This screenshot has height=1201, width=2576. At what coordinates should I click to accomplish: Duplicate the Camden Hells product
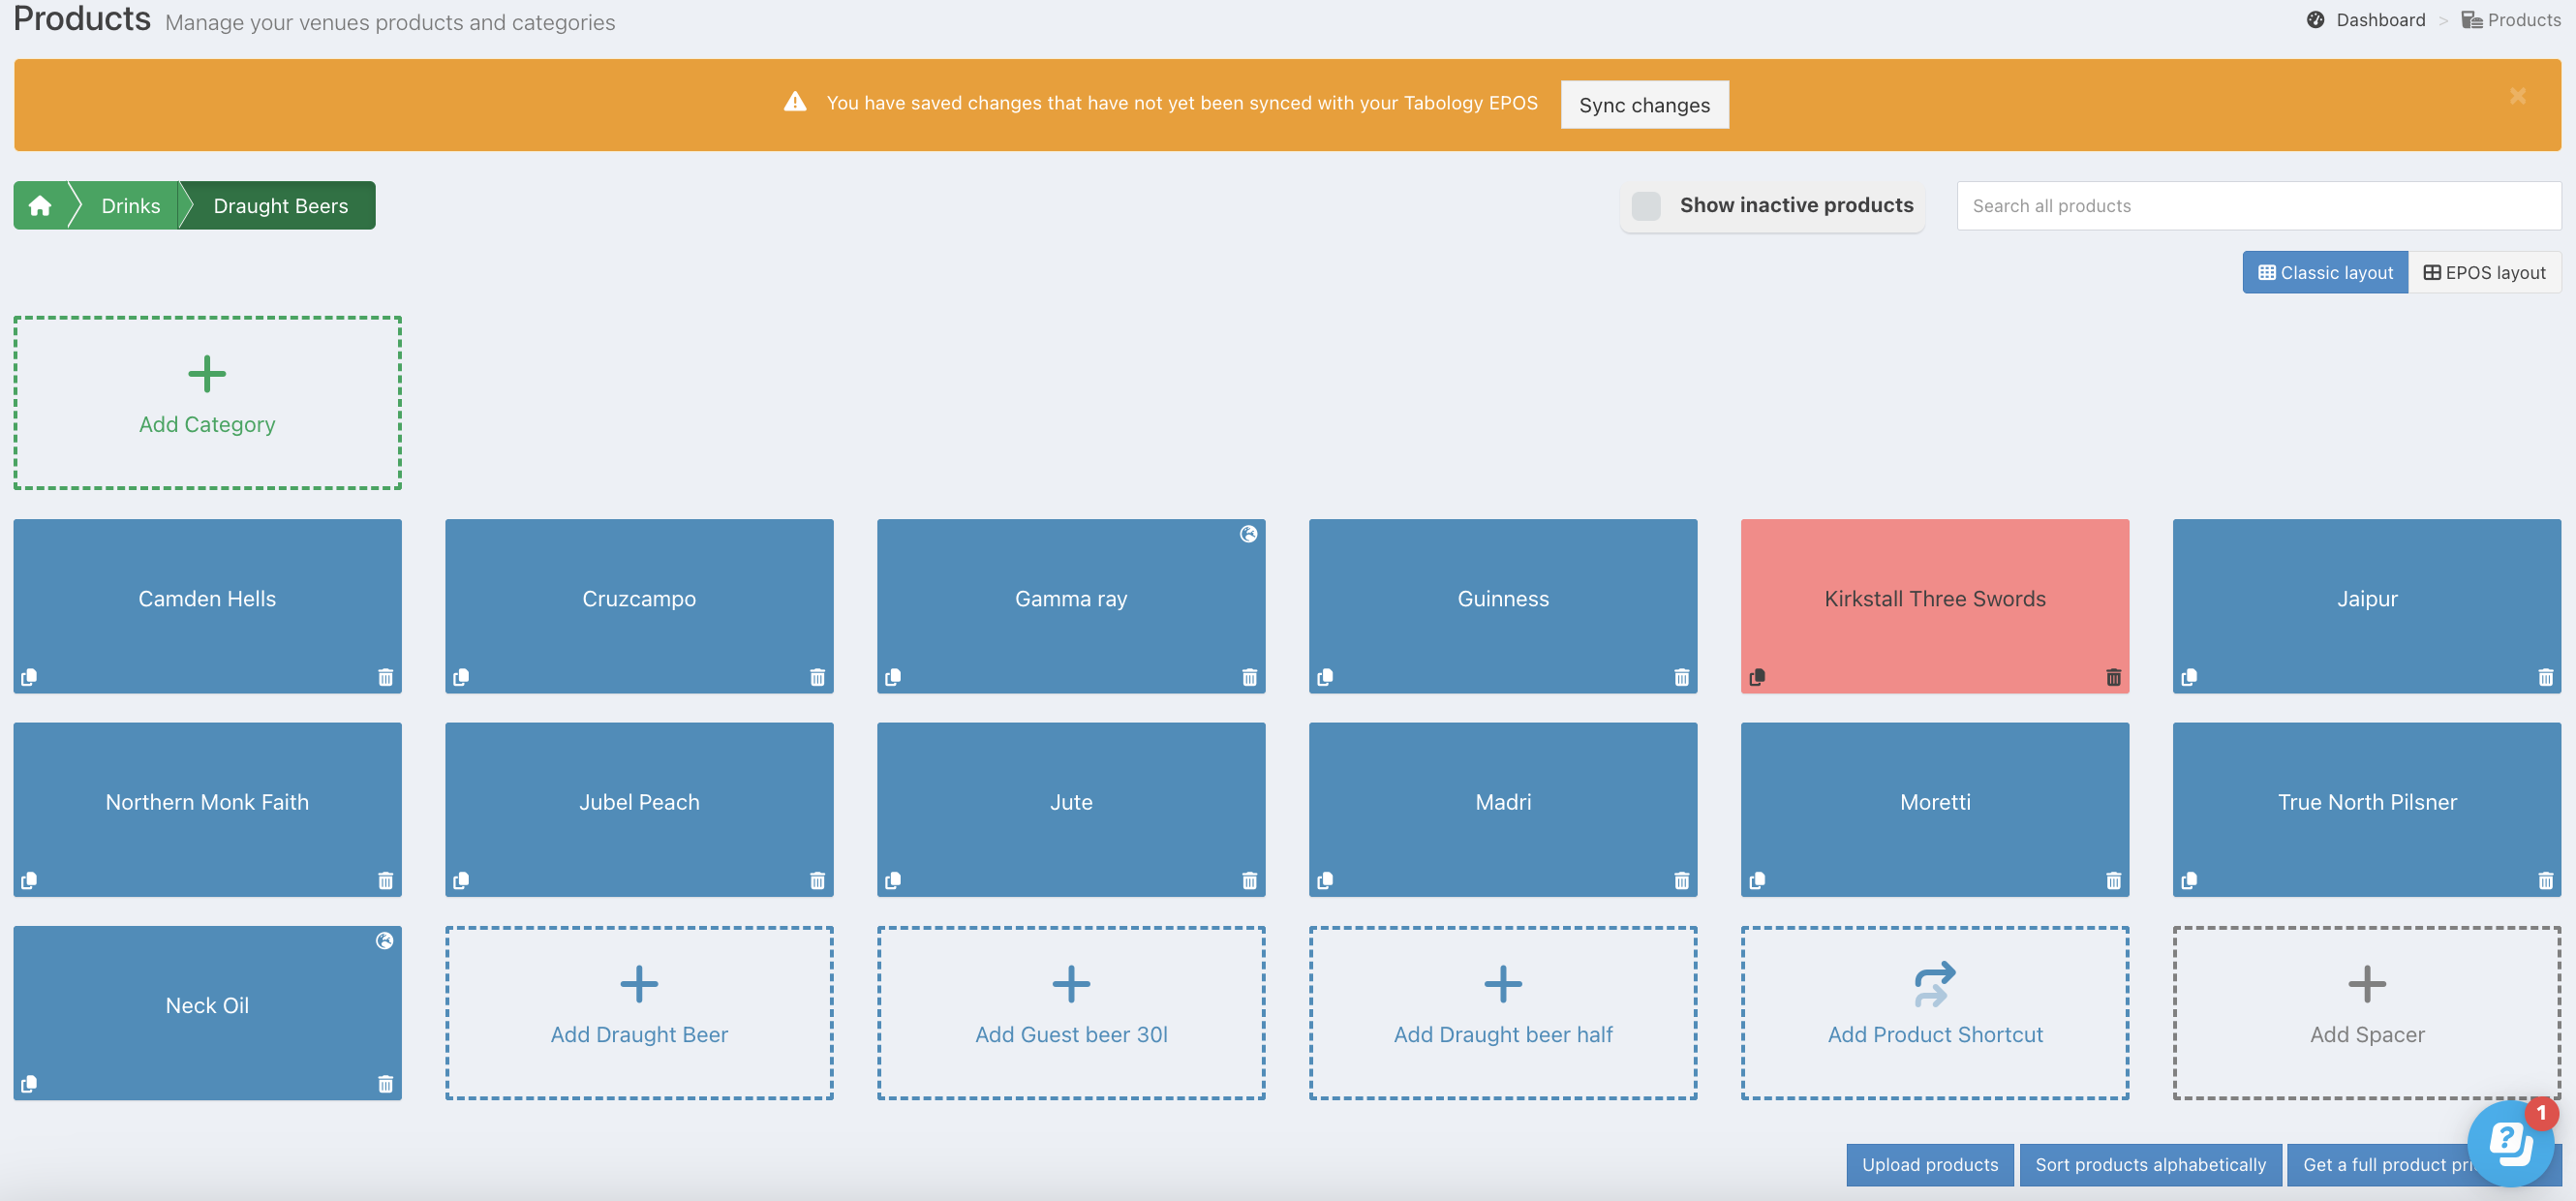[x=29, y=677]
